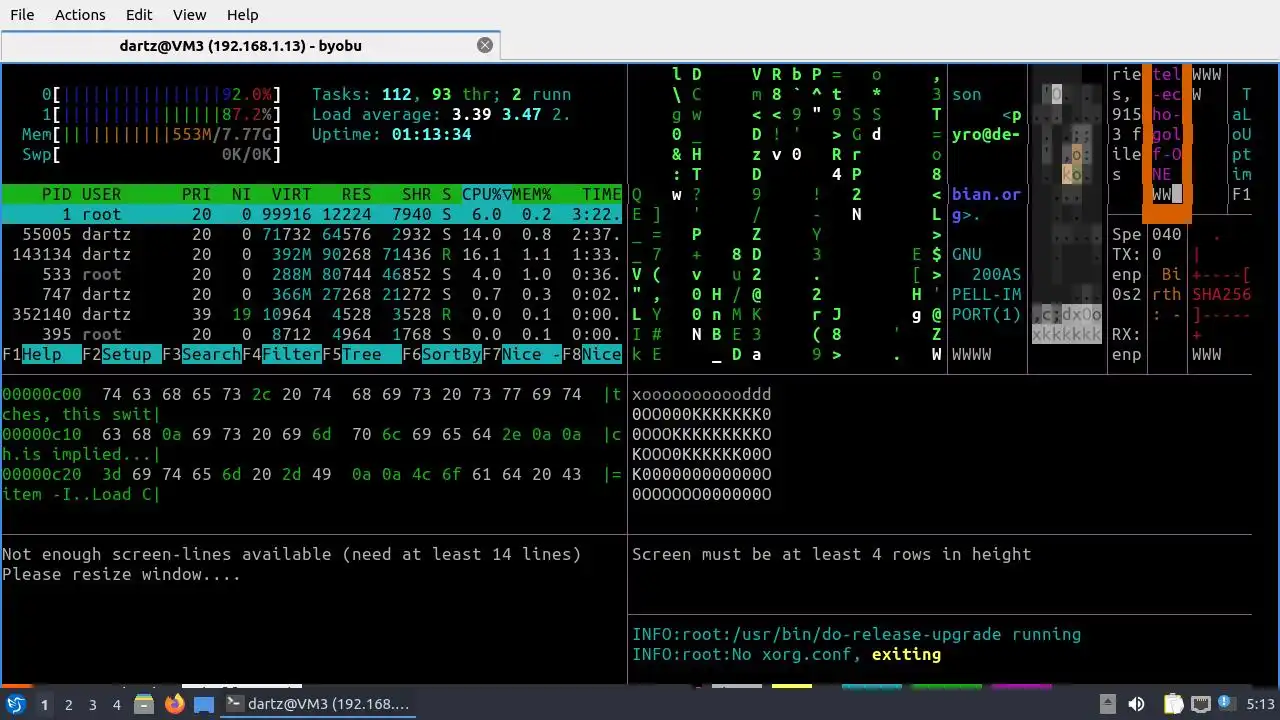Click htop F3 Search
Image resolution: width=1280 pixels, height=720 pixels.
tap(201, 354)
